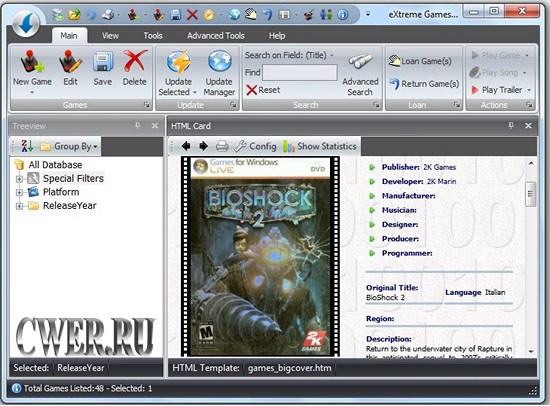550x406 pixels.
Task: Click the floppy disk icon in quick access
Action: coord(175,15)
